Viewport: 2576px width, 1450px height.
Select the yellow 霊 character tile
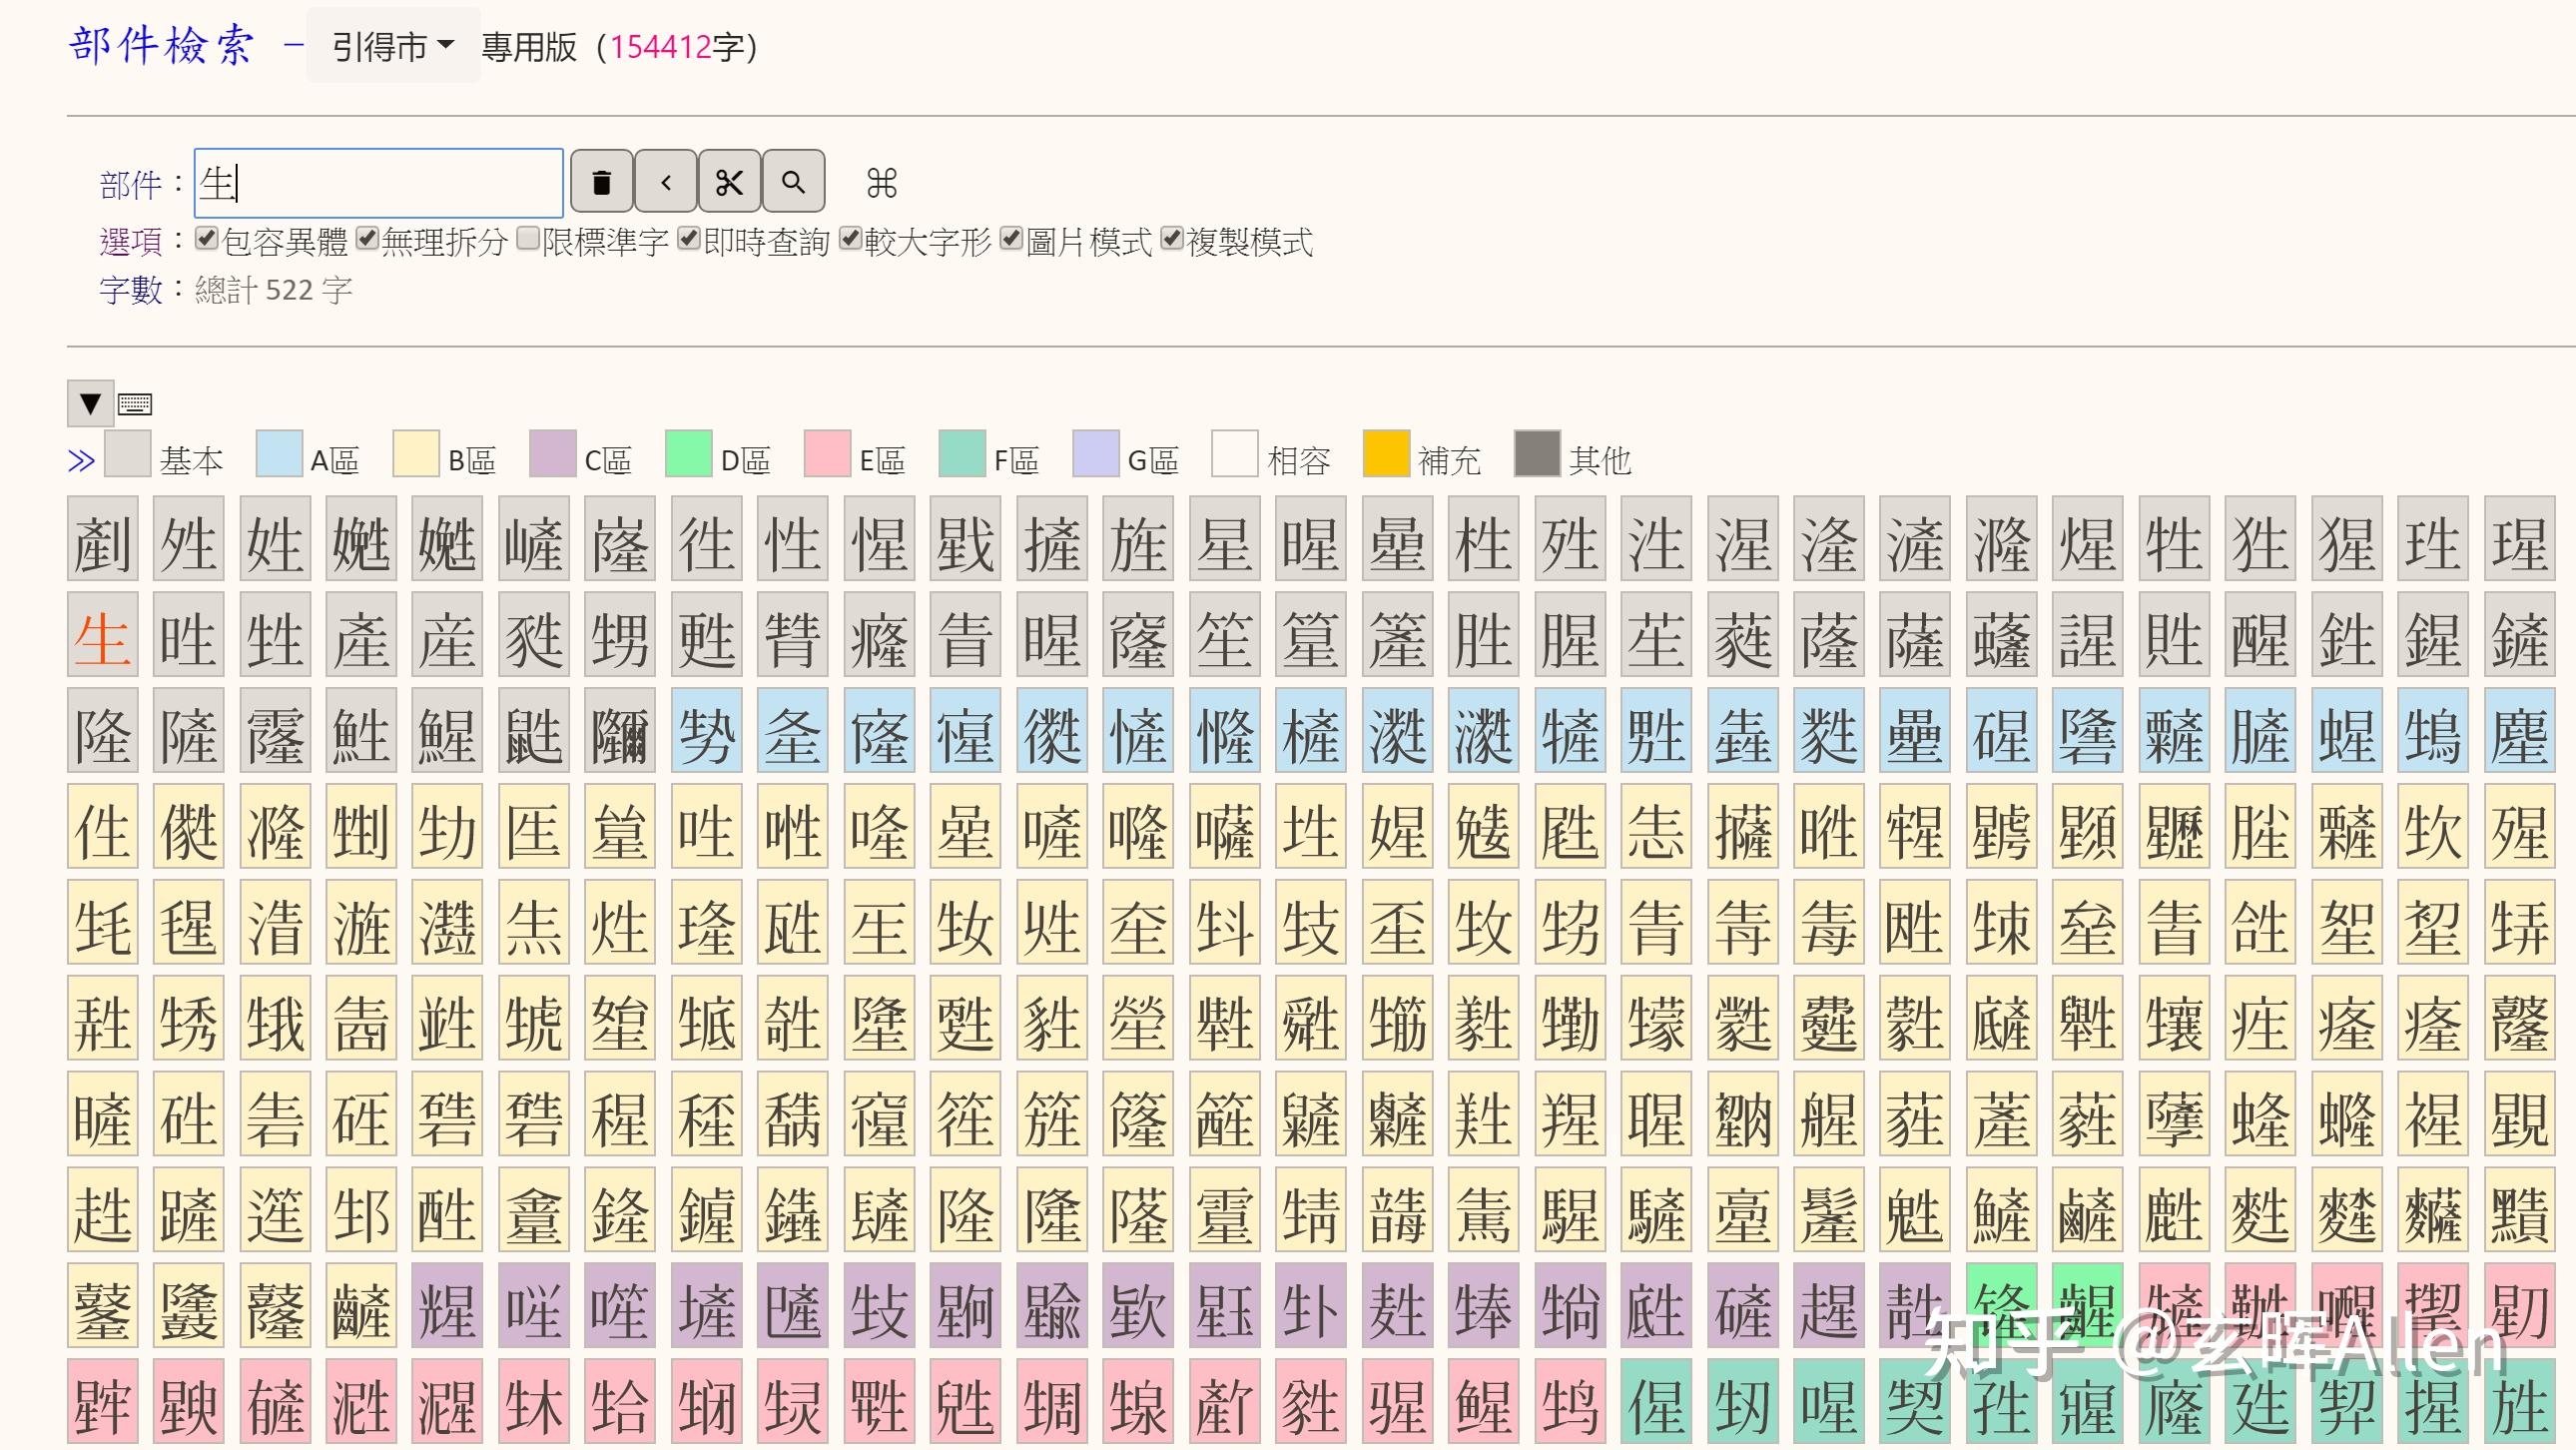[1225, 1211]
